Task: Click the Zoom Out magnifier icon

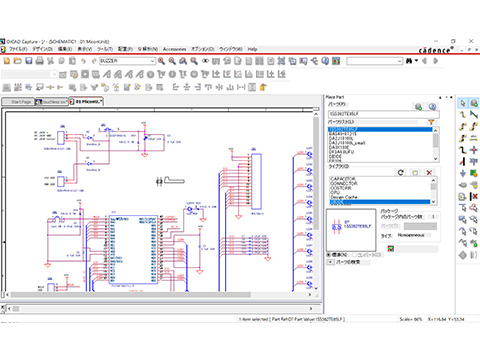Action: pos(172,61)
